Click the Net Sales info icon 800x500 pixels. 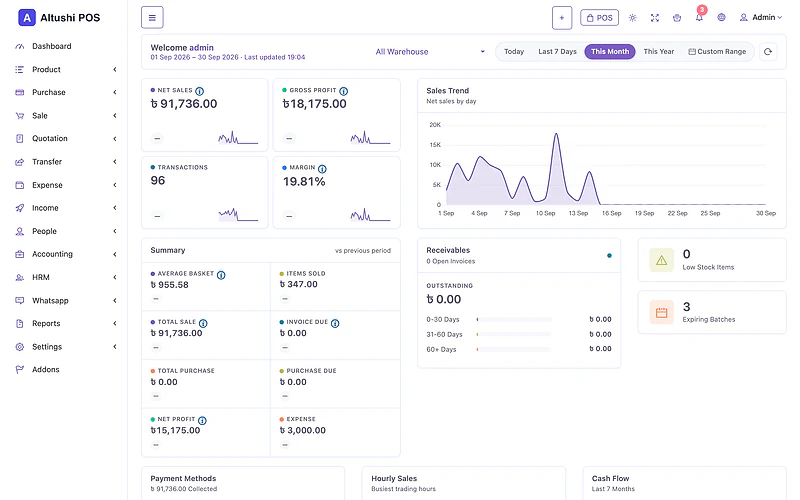tap(199, 91)
